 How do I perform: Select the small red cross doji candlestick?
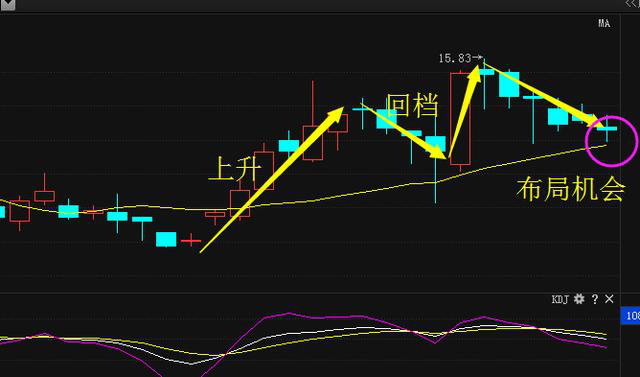[191, 240]
